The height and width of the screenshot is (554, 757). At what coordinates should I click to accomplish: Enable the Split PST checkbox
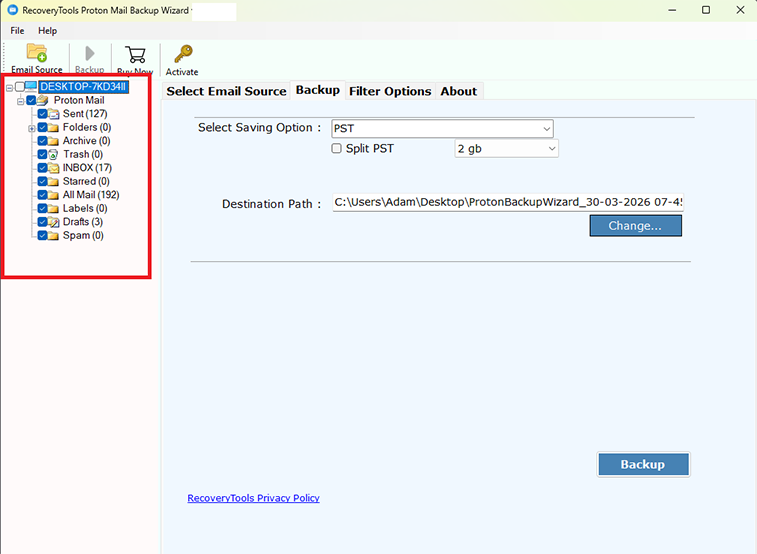click(336, 149)
